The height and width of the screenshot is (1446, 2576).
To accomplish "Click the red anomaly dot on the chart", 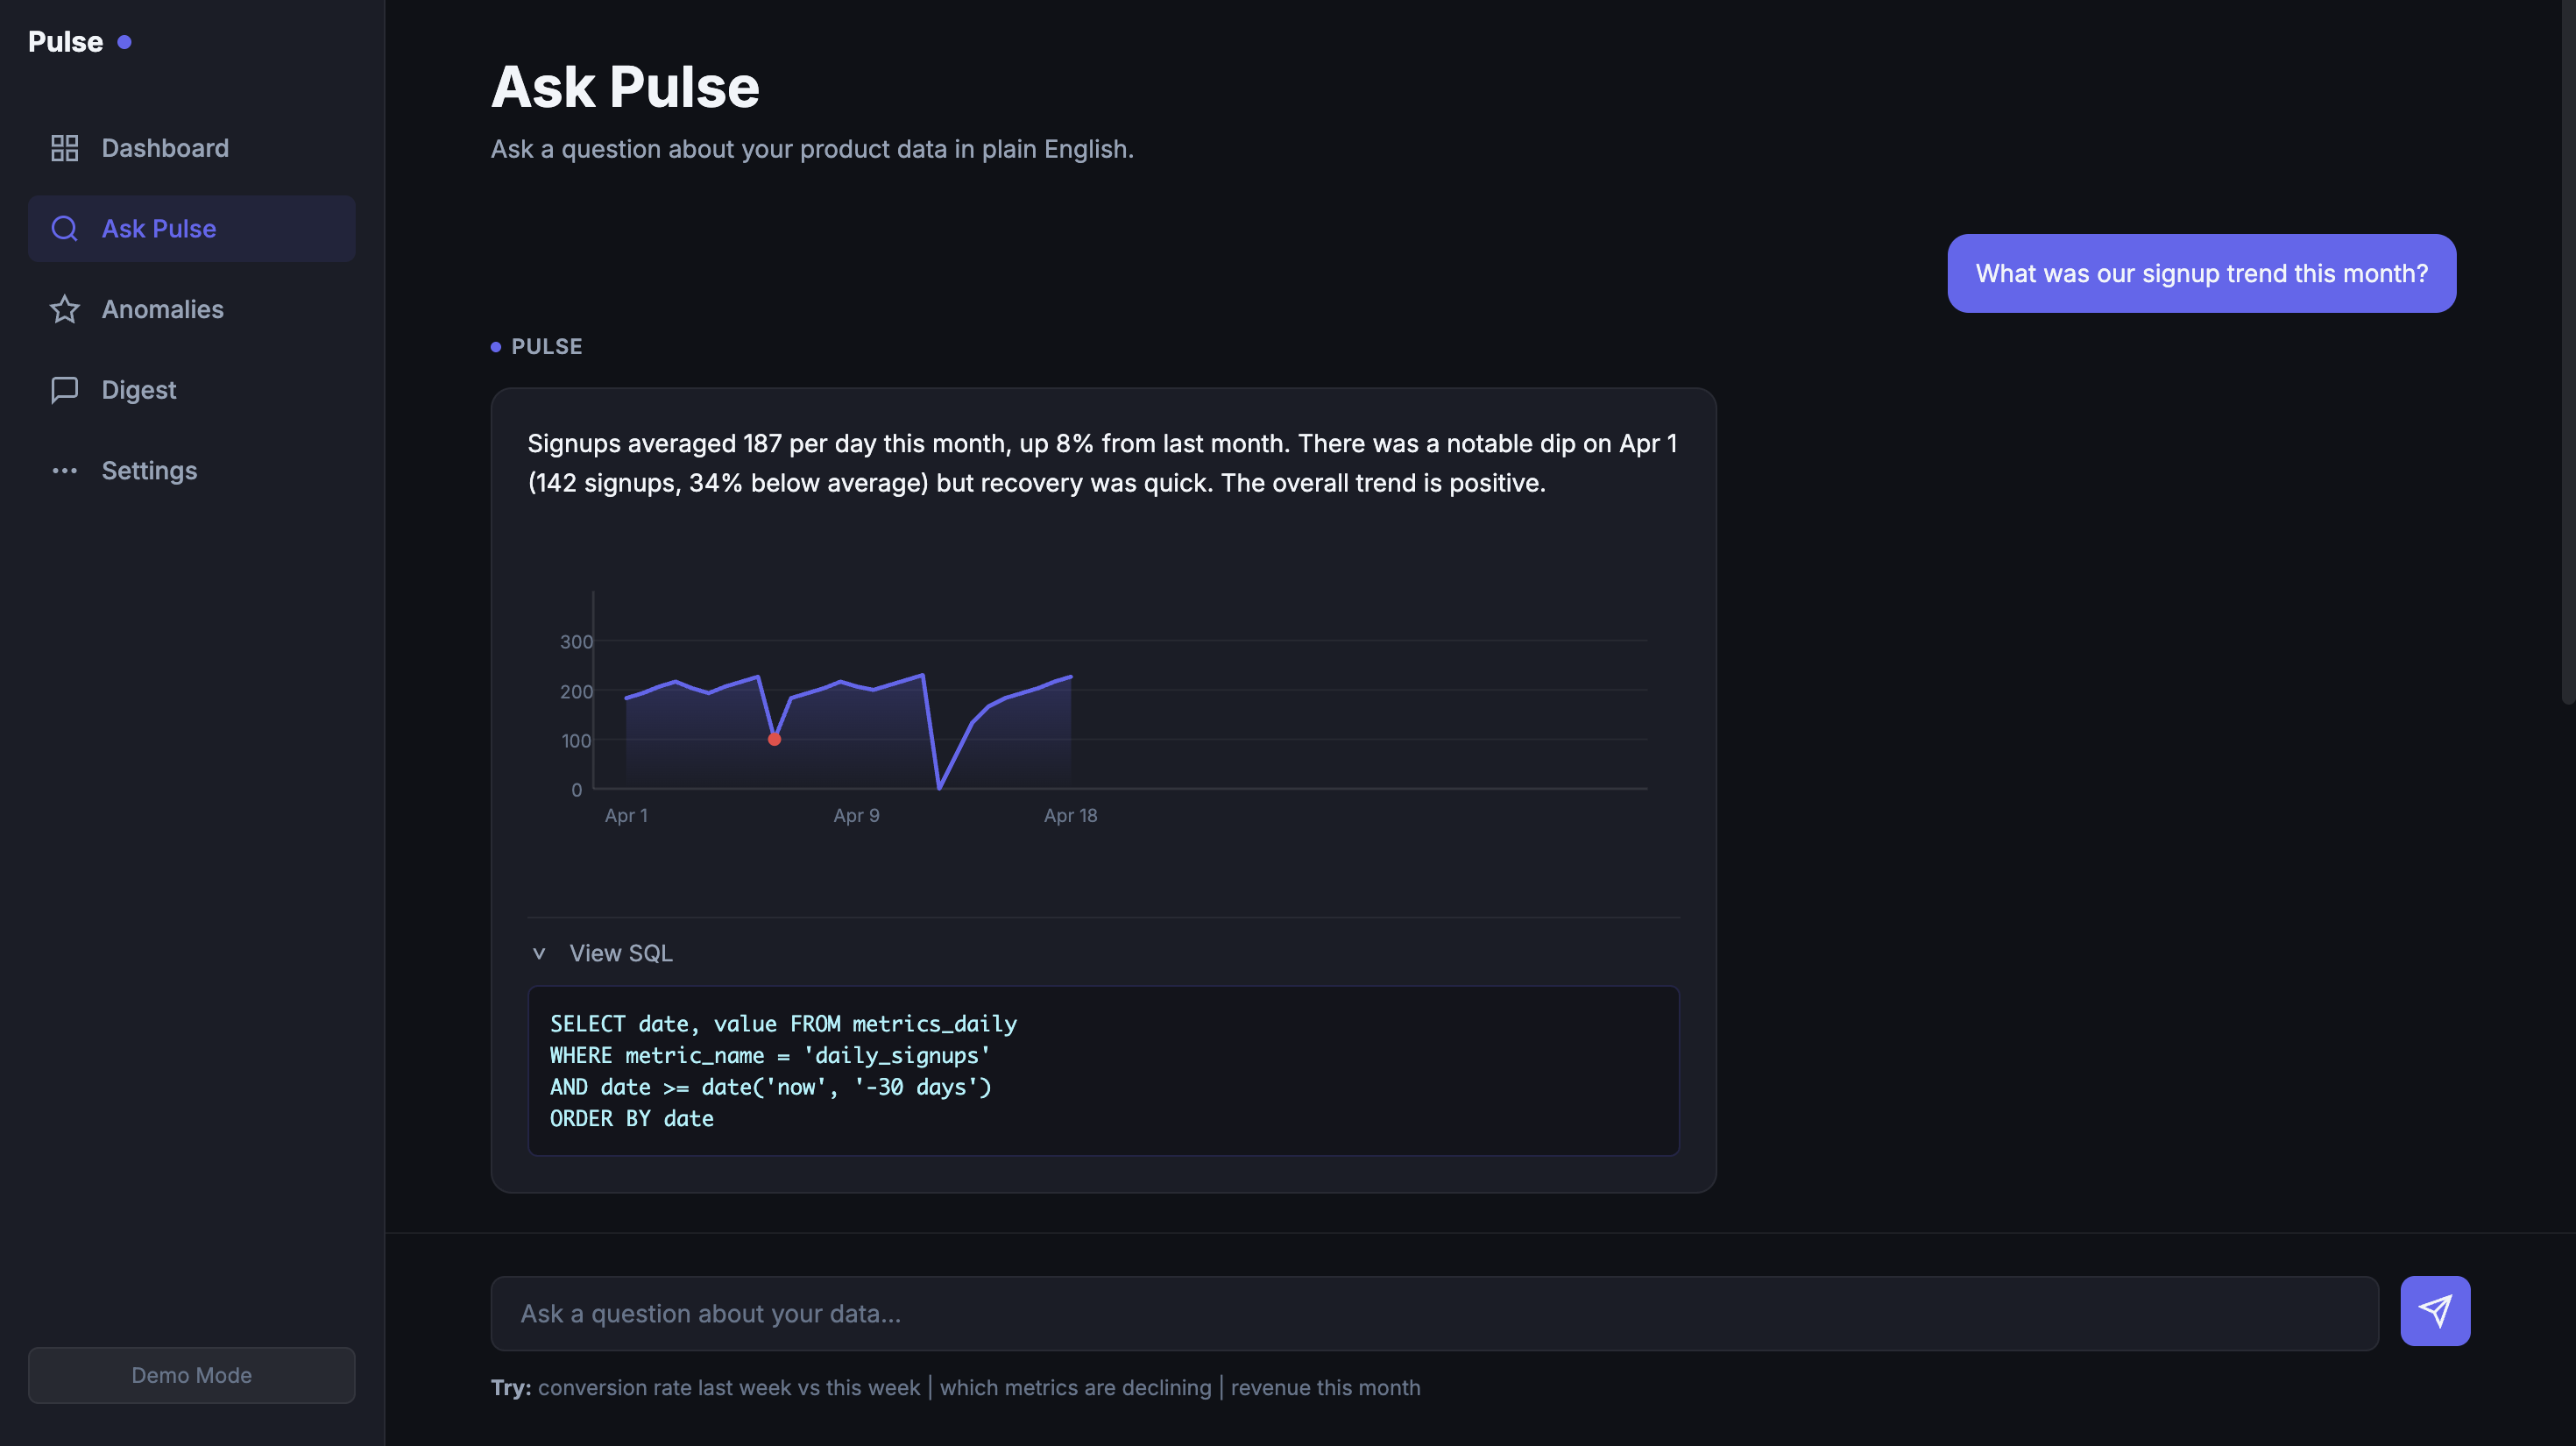I will (774, 739).
